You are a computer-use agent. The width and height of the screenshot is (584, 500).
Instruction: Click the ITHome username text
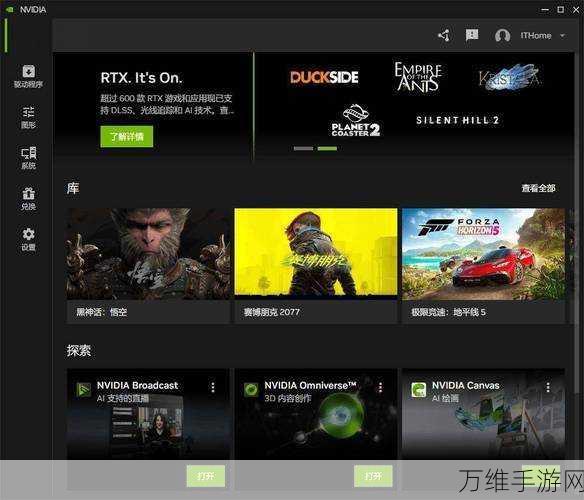(536, 36)
